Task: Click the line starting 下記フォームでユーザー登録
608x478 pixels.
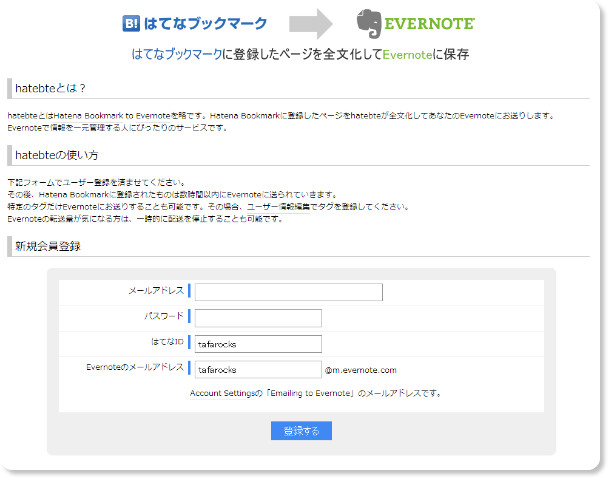Action: coord(97,183)
